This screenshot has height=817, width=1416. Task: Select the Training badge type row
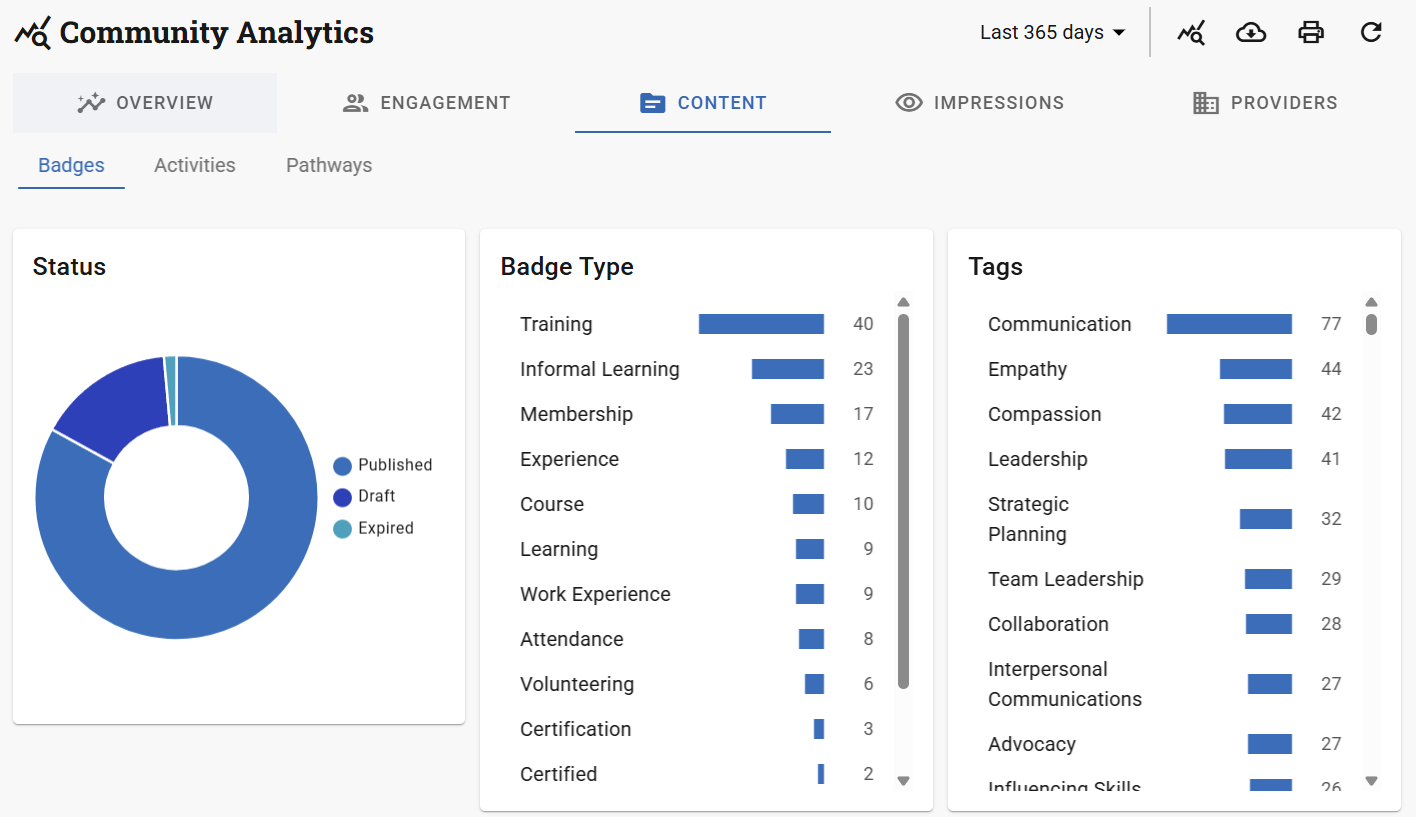[556, 324]
